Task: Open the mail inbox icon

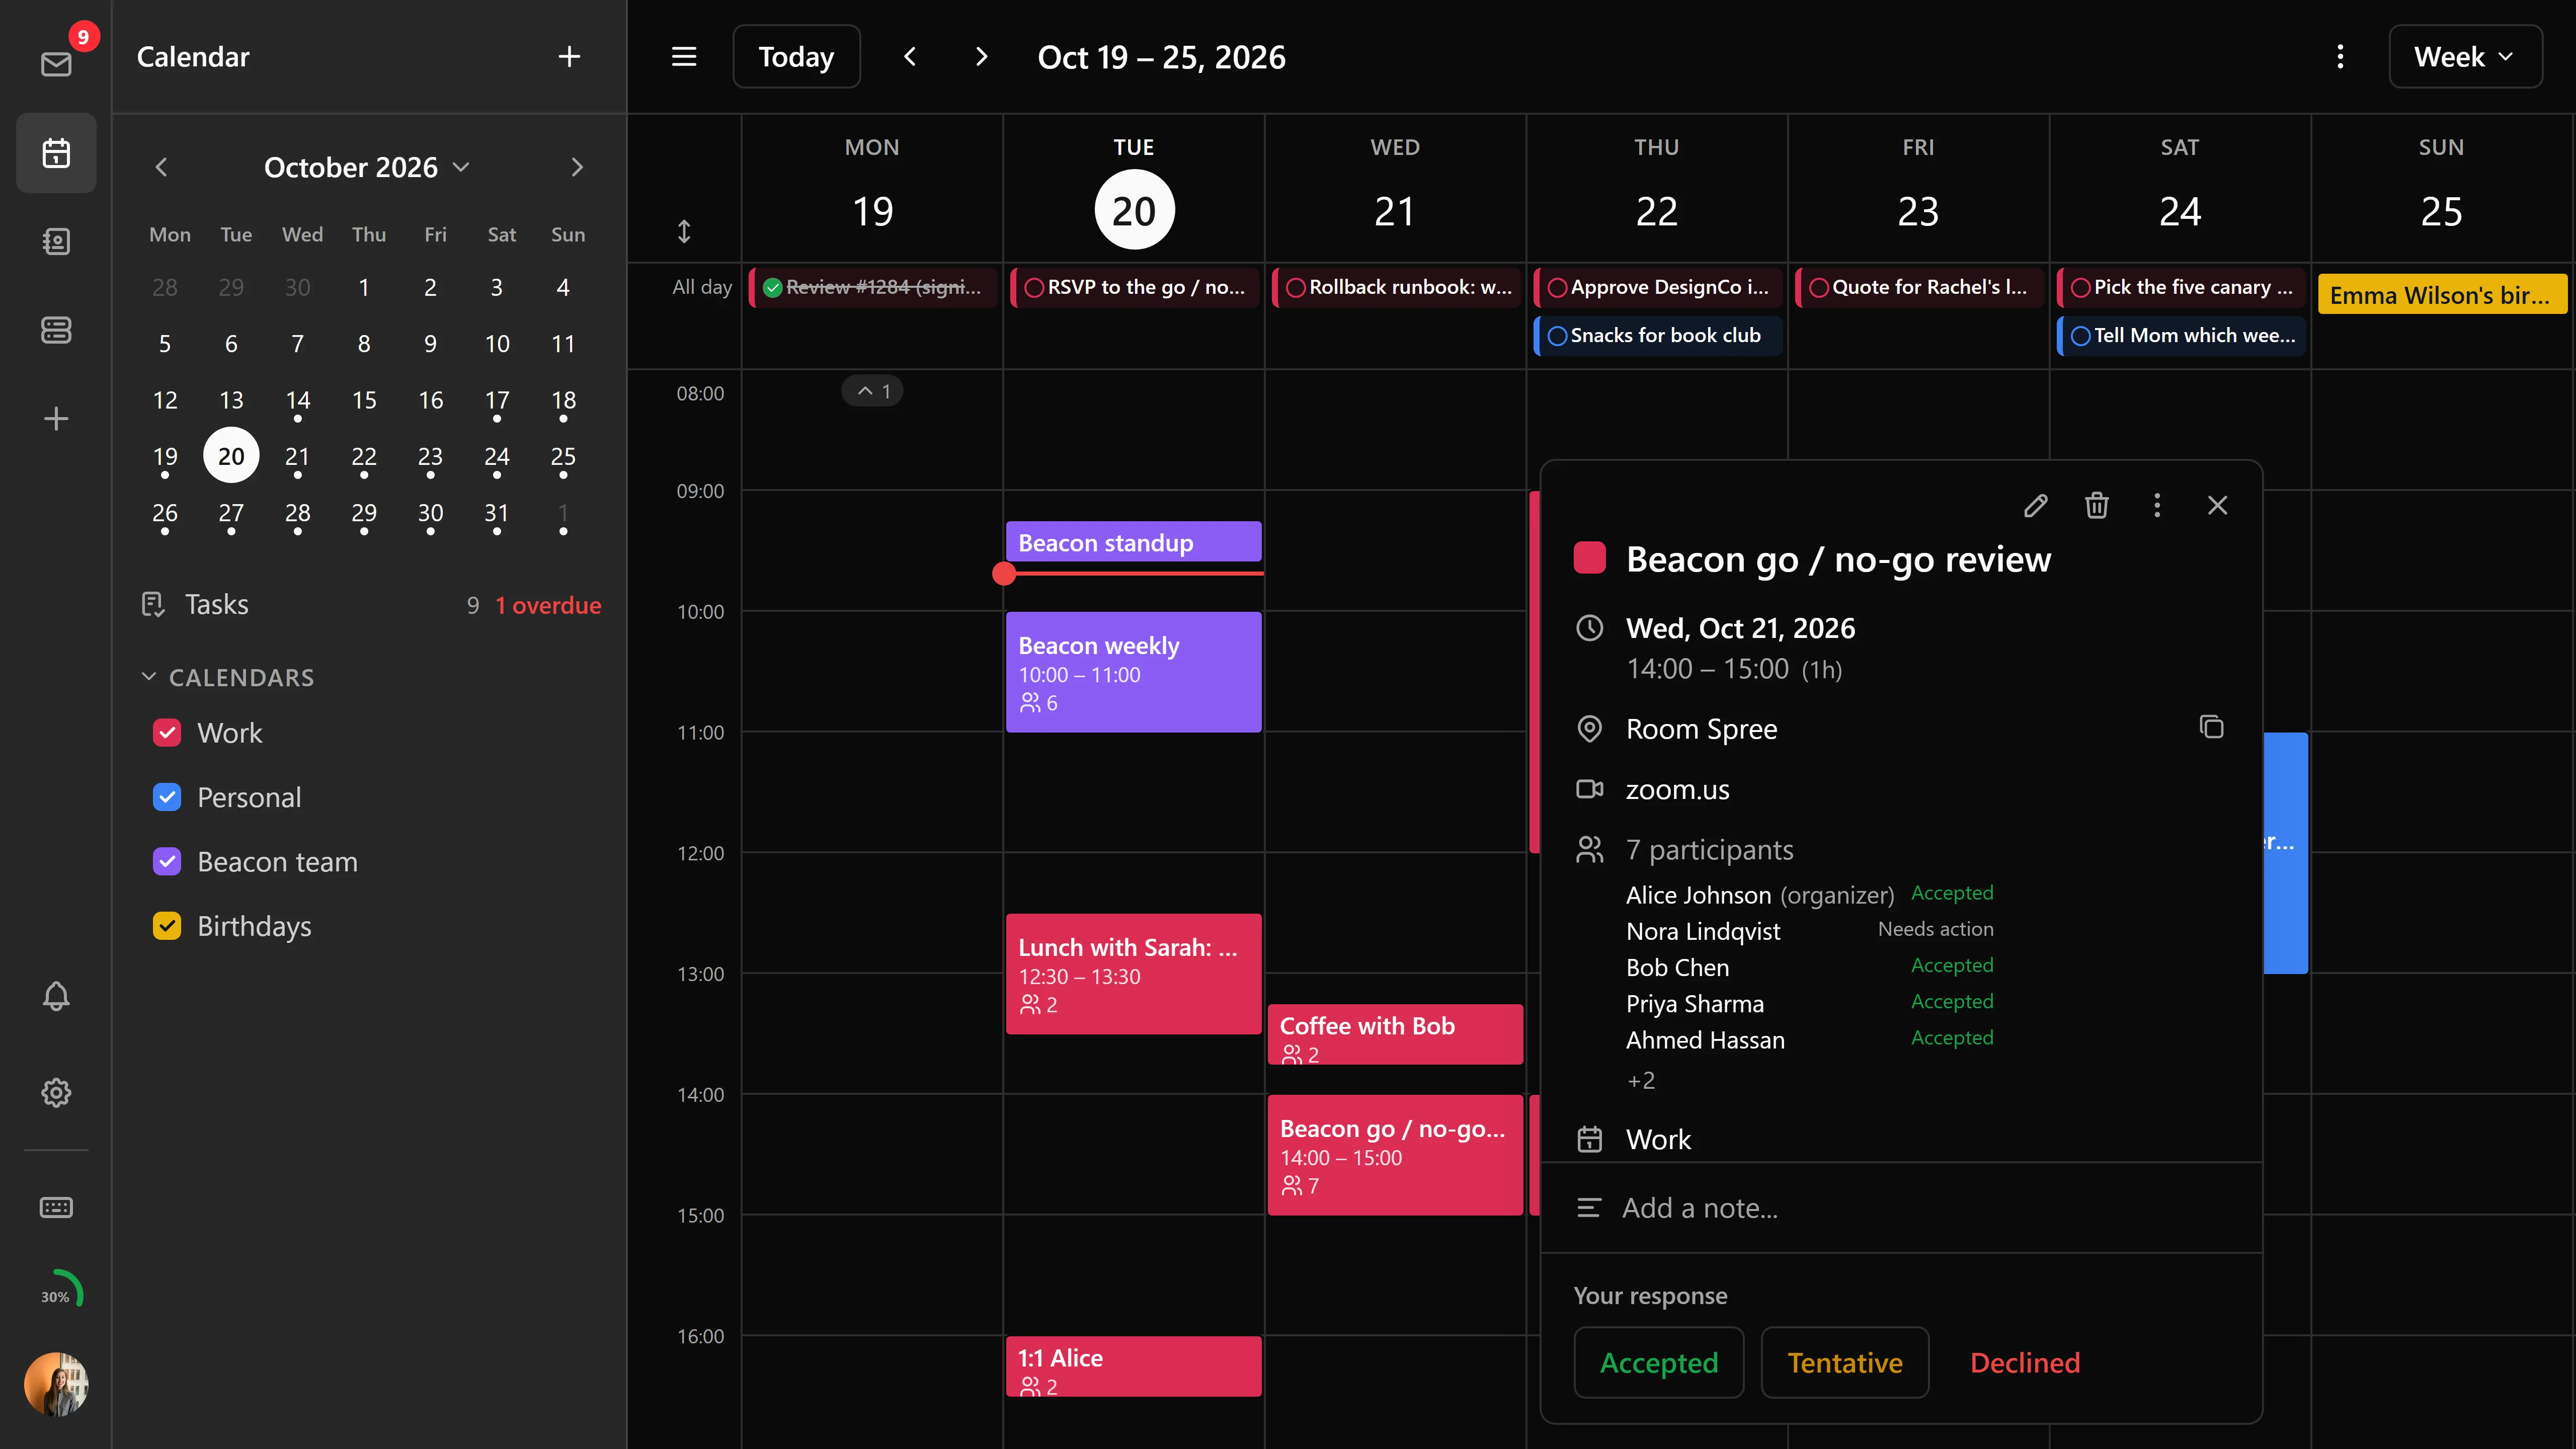Action: (56, 64)
